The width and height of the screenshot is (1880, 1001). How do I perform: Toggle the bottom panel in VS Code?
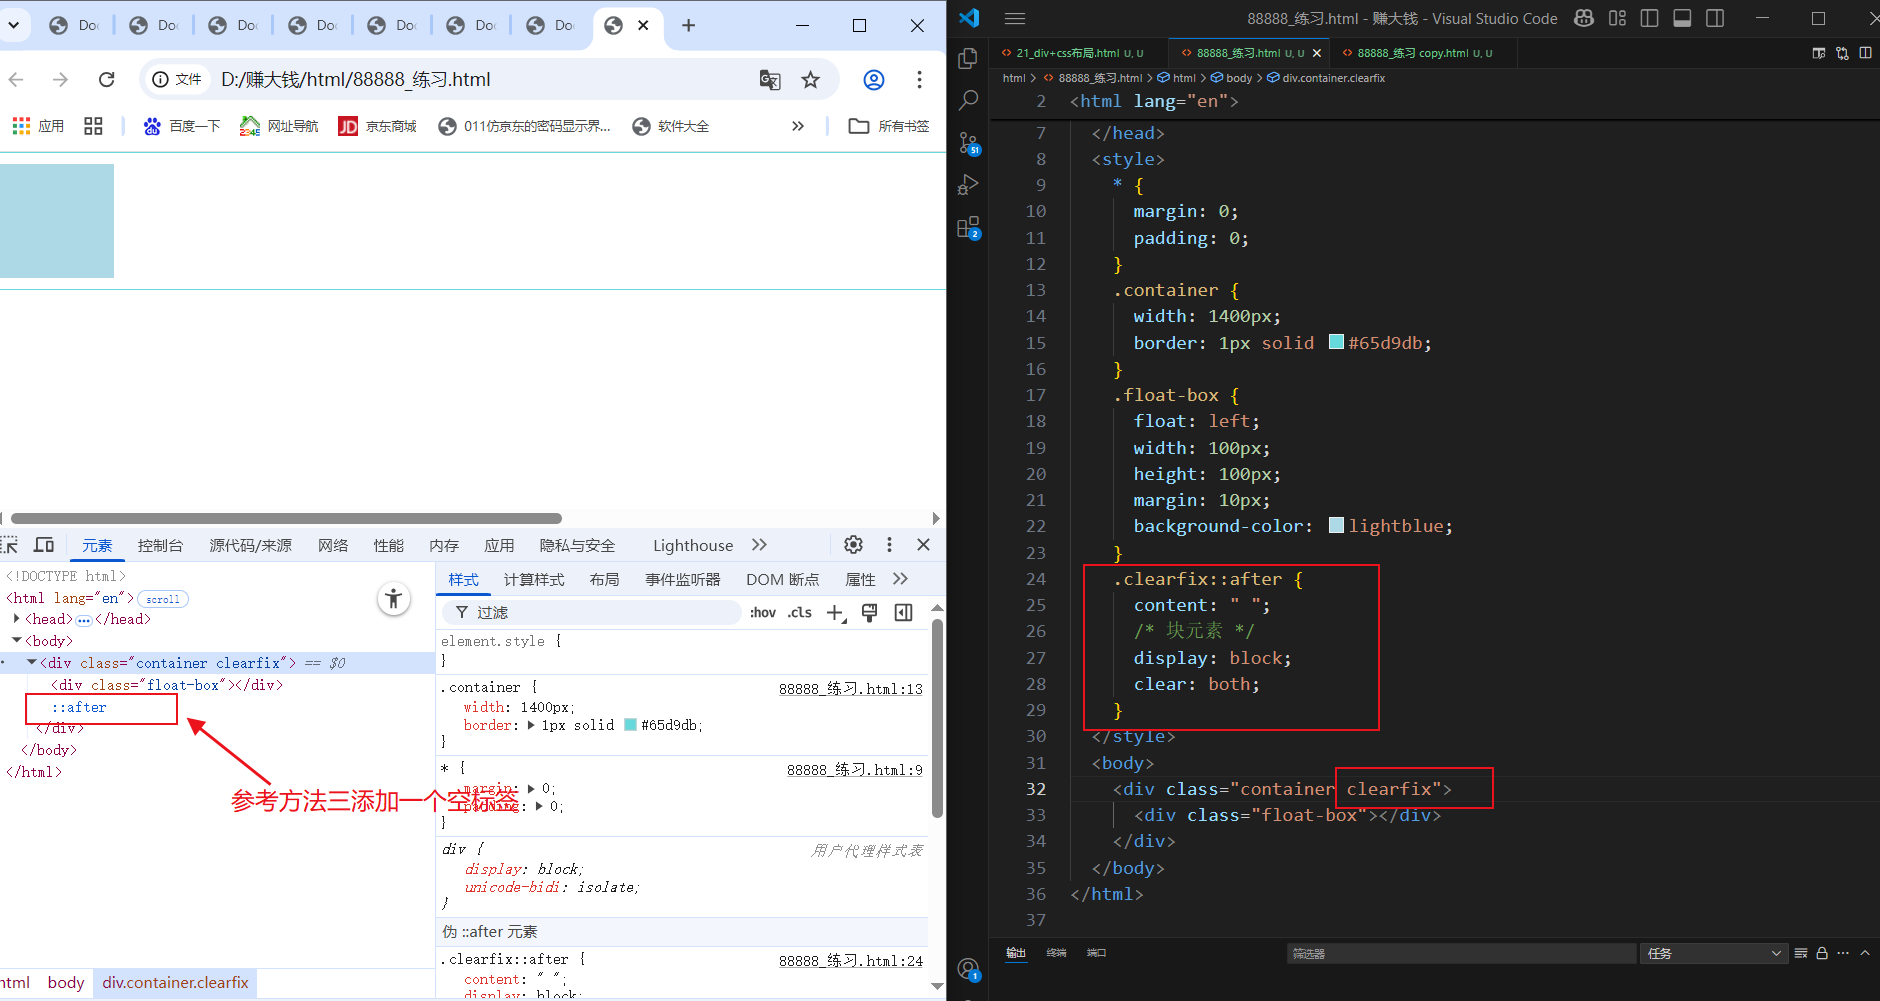1682,18
